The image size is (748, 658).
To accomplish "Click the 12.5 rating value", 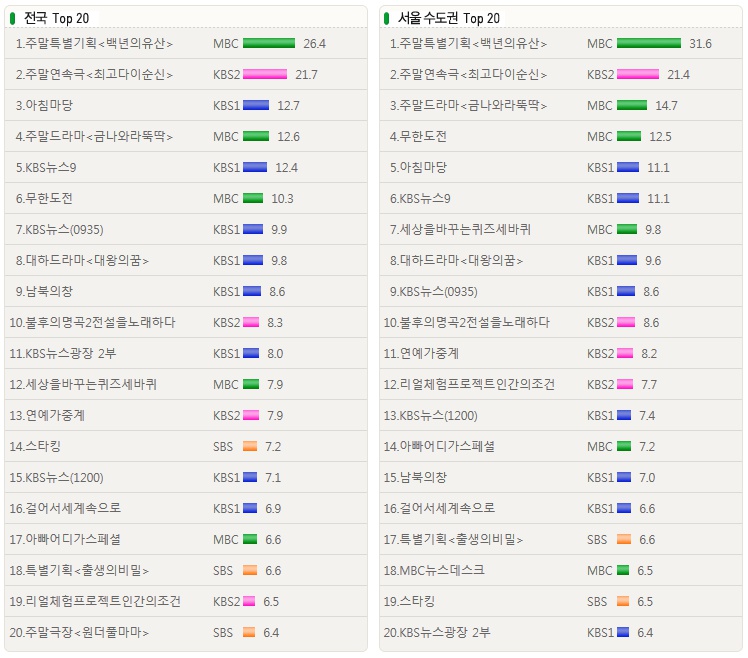I will tap(660, 137).
